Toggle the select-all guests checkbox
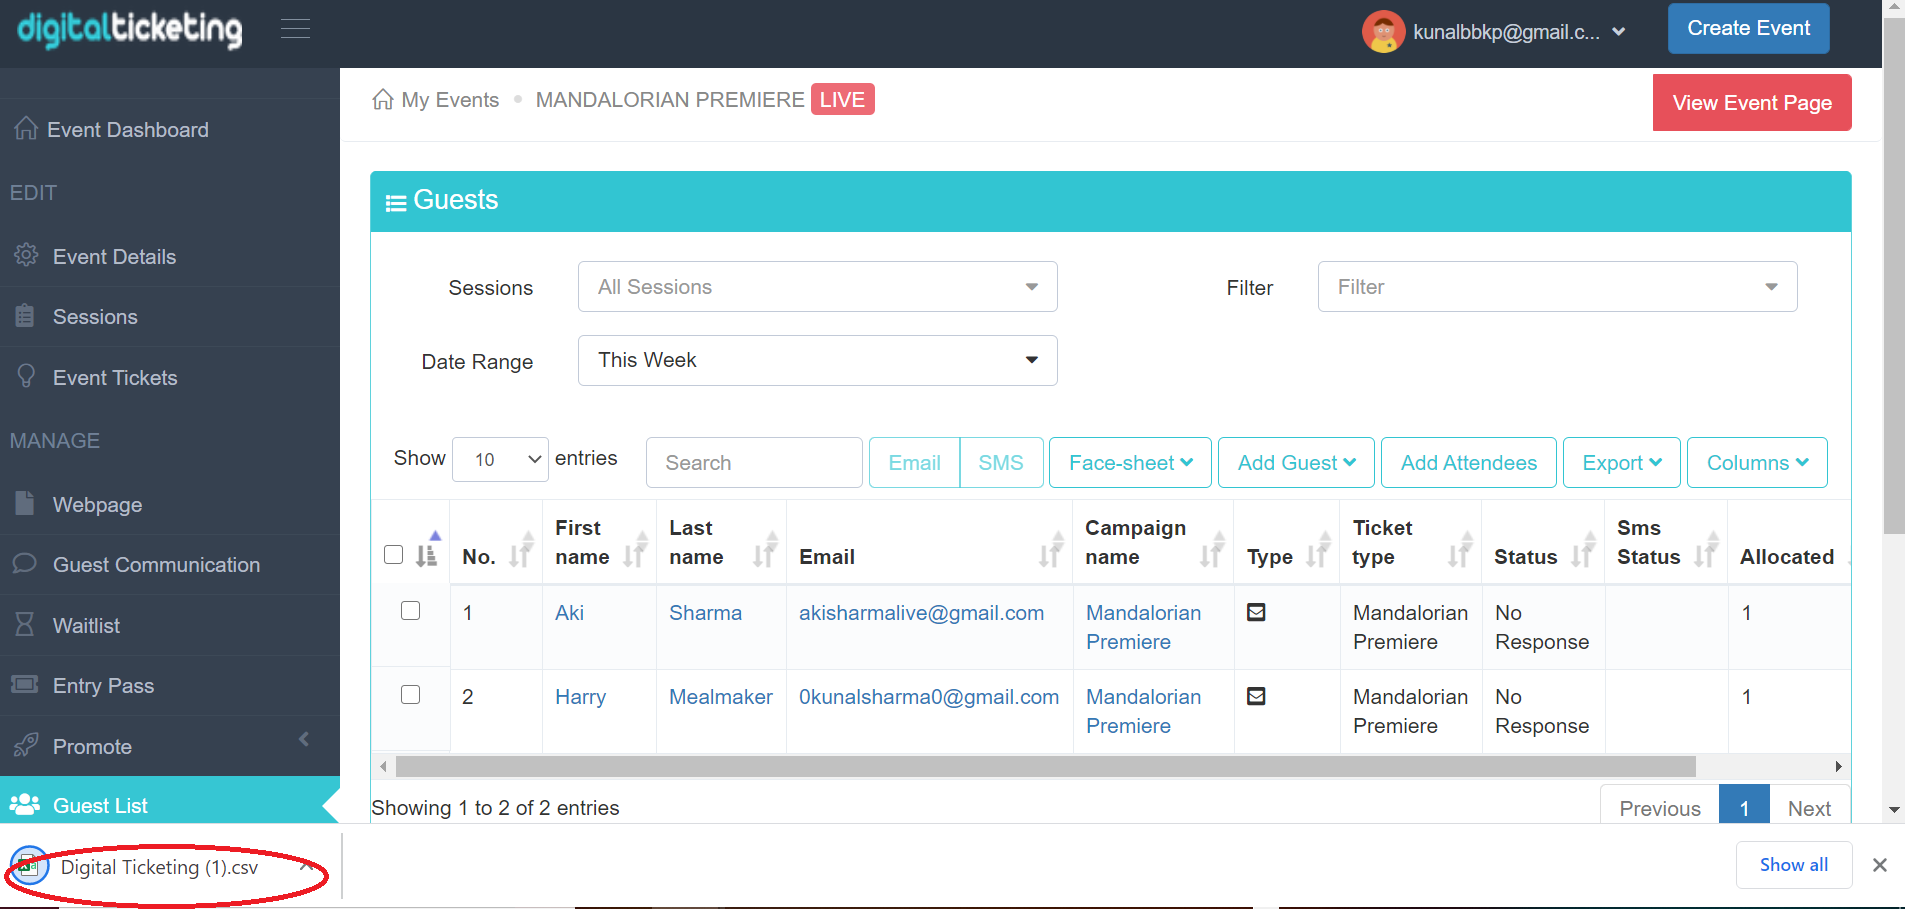This screenshot has width=1905, height=909. click(x=394, y=555)
